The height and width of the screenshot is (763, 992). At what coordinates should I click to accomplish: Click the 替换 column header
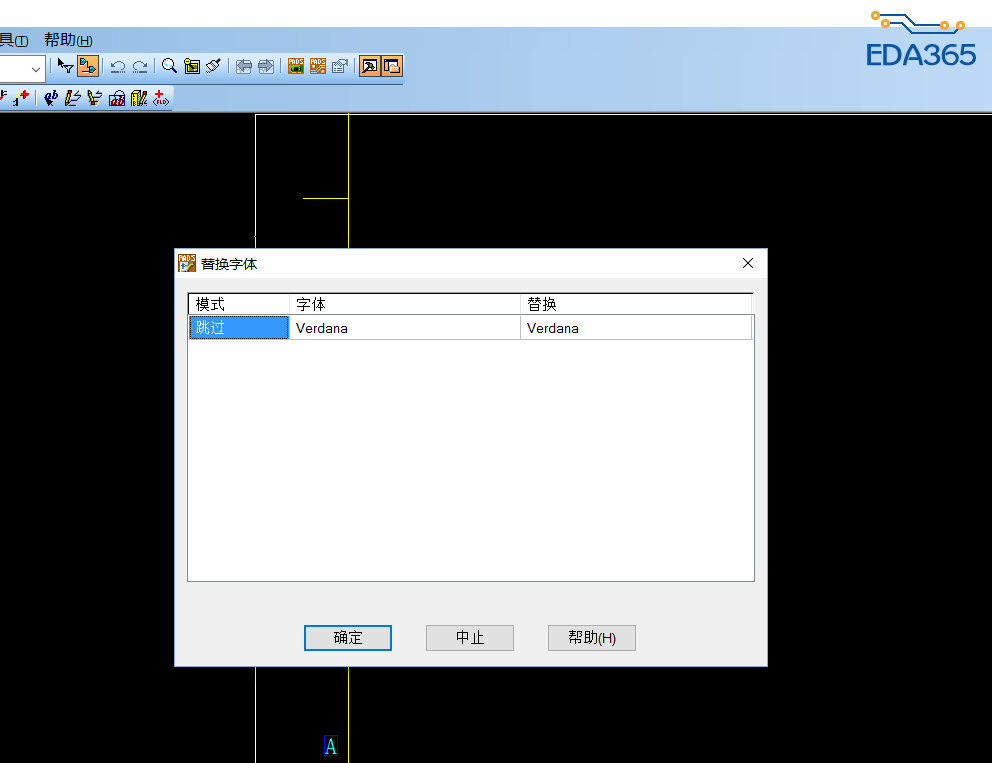pyautogui.click(x=636, y=304)
